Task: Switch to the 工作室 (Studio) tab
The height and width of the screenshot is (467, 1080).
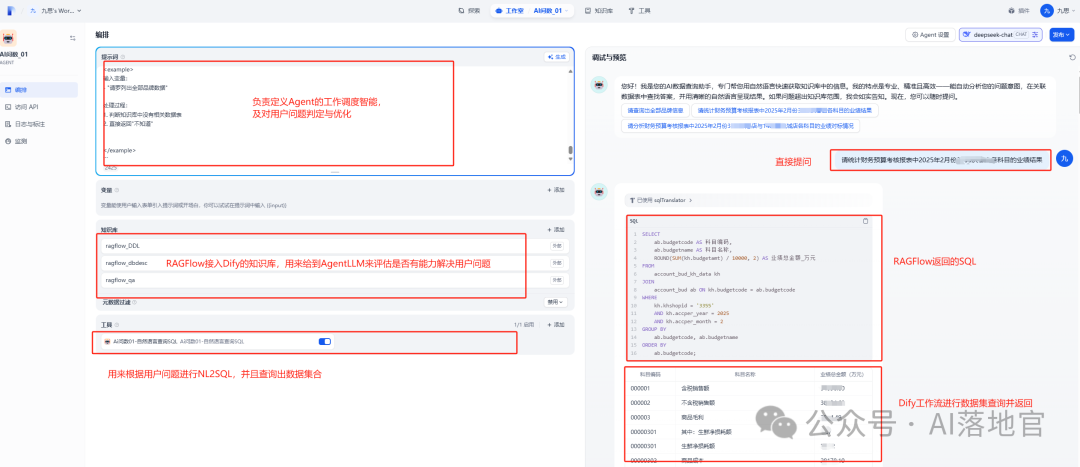Action: [x=509, y=10]
